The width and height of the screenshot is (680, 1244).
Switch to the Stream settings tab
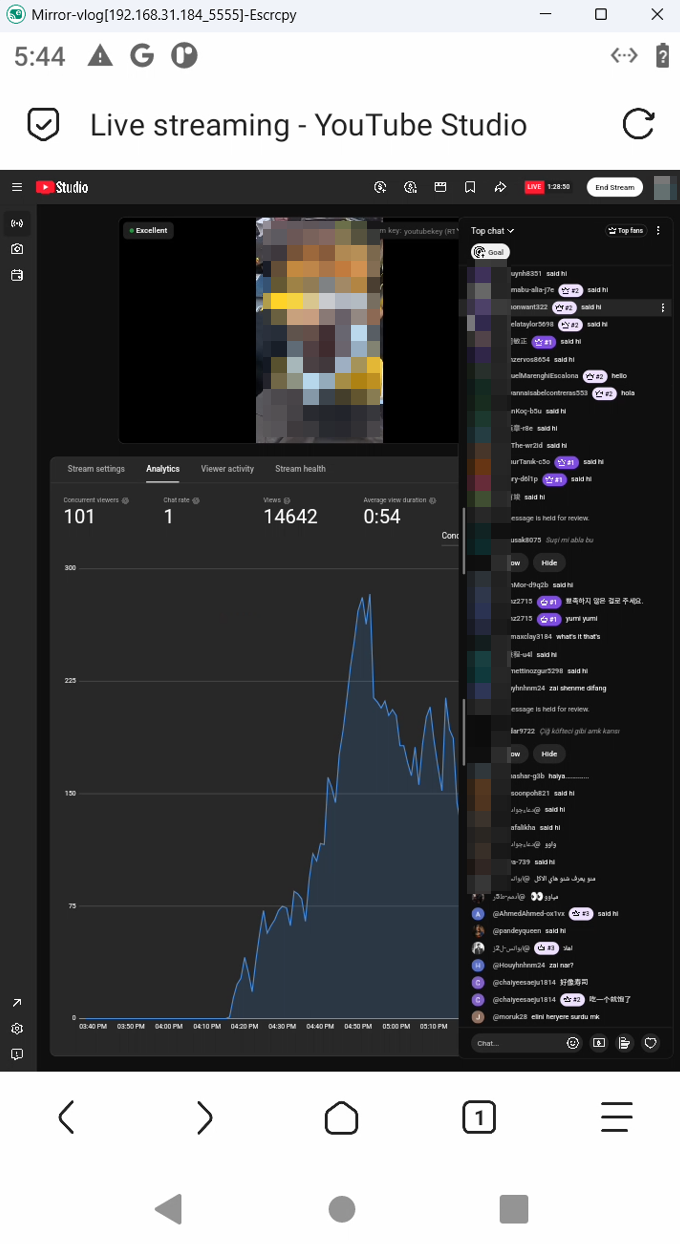96,469
